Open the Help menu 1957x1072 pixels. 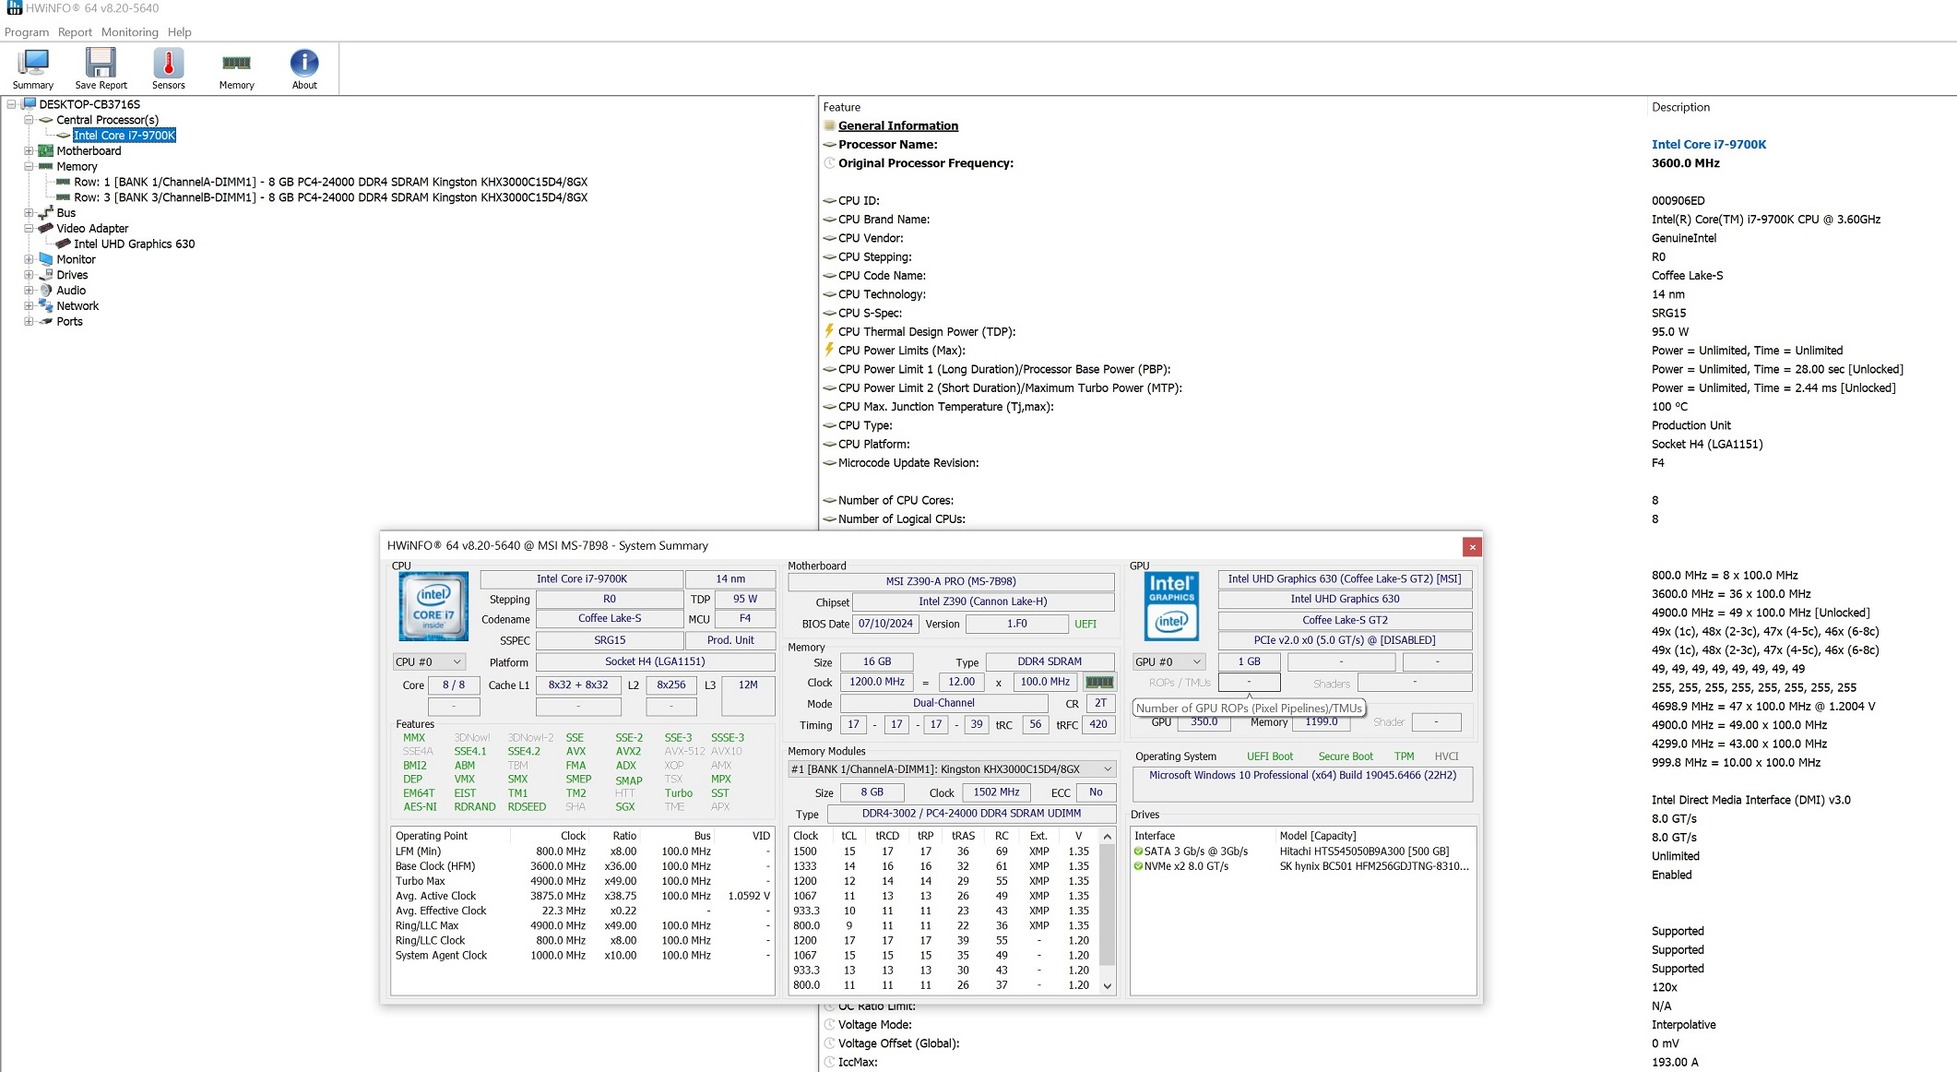(179, 32)
